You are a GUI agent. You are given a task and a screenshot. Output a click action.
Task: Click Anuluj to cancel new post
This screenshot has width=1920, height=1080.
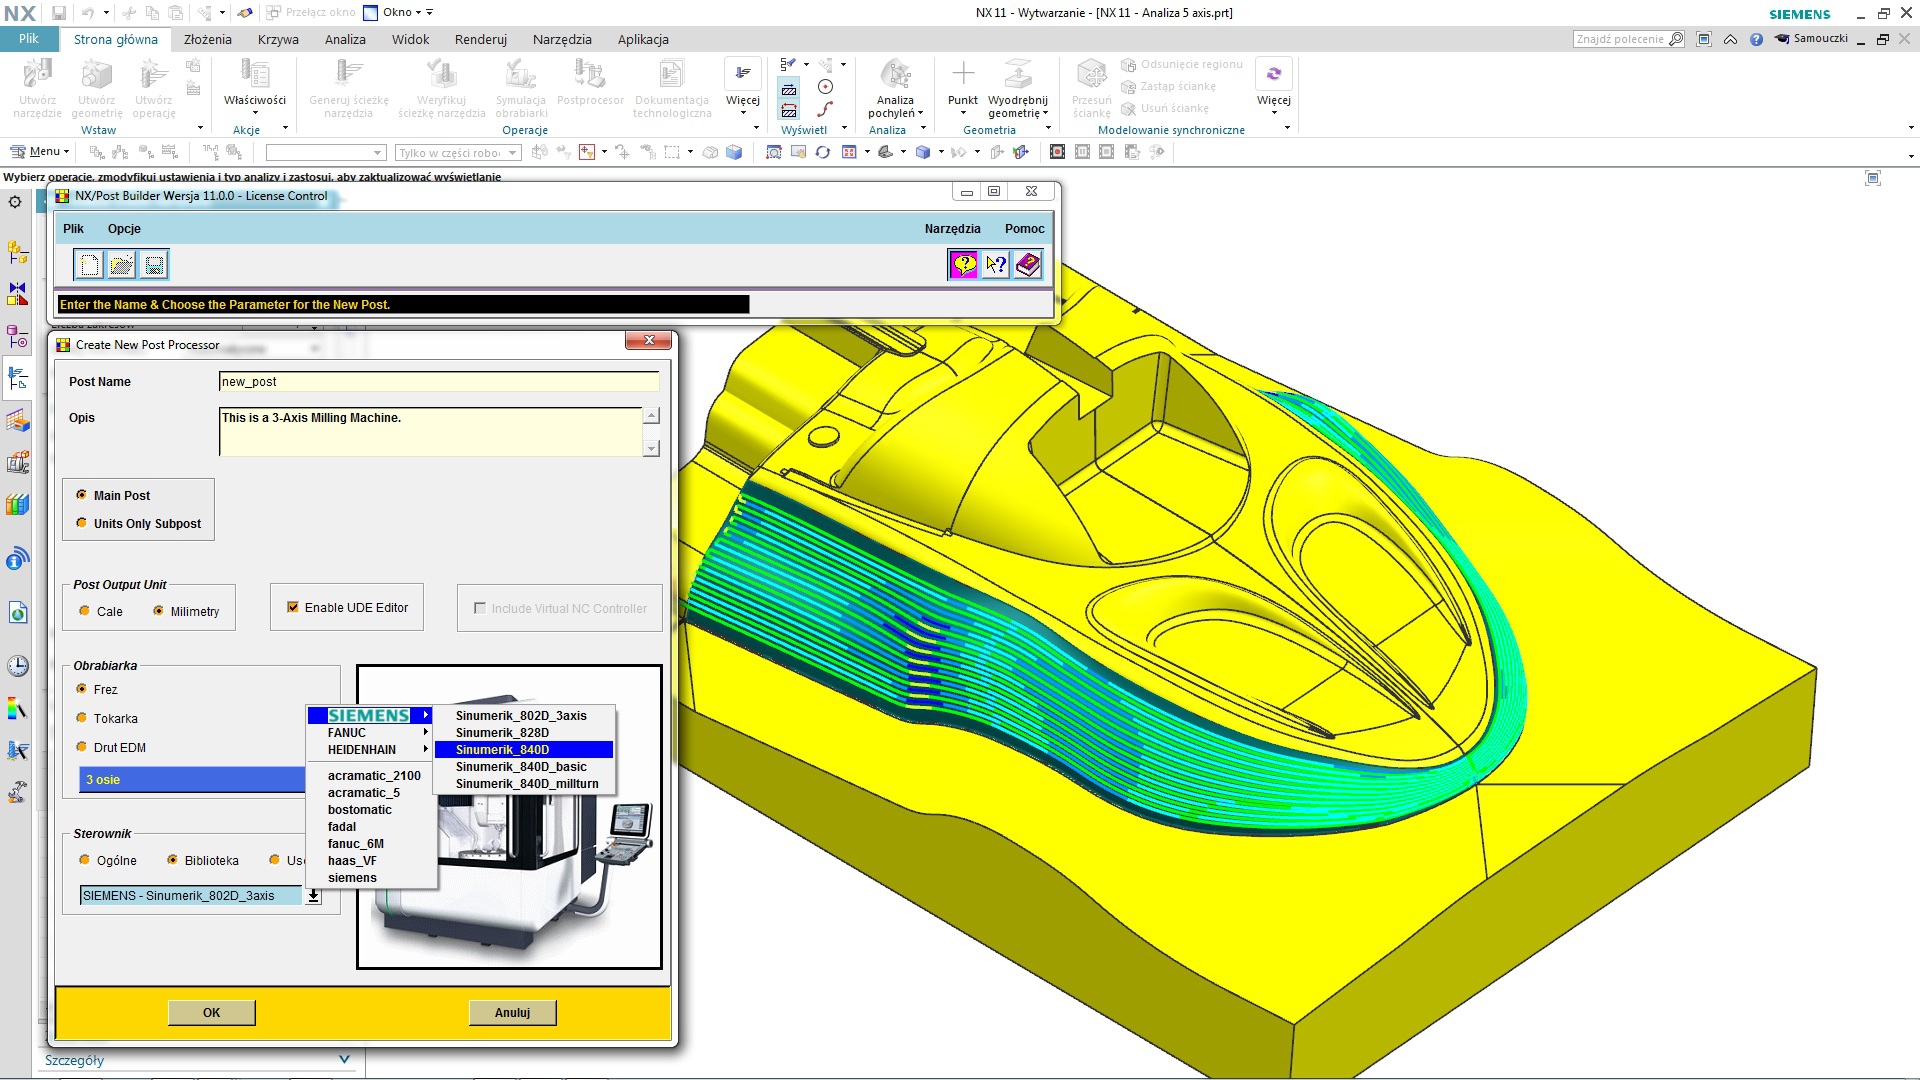tap(512, 1013)
